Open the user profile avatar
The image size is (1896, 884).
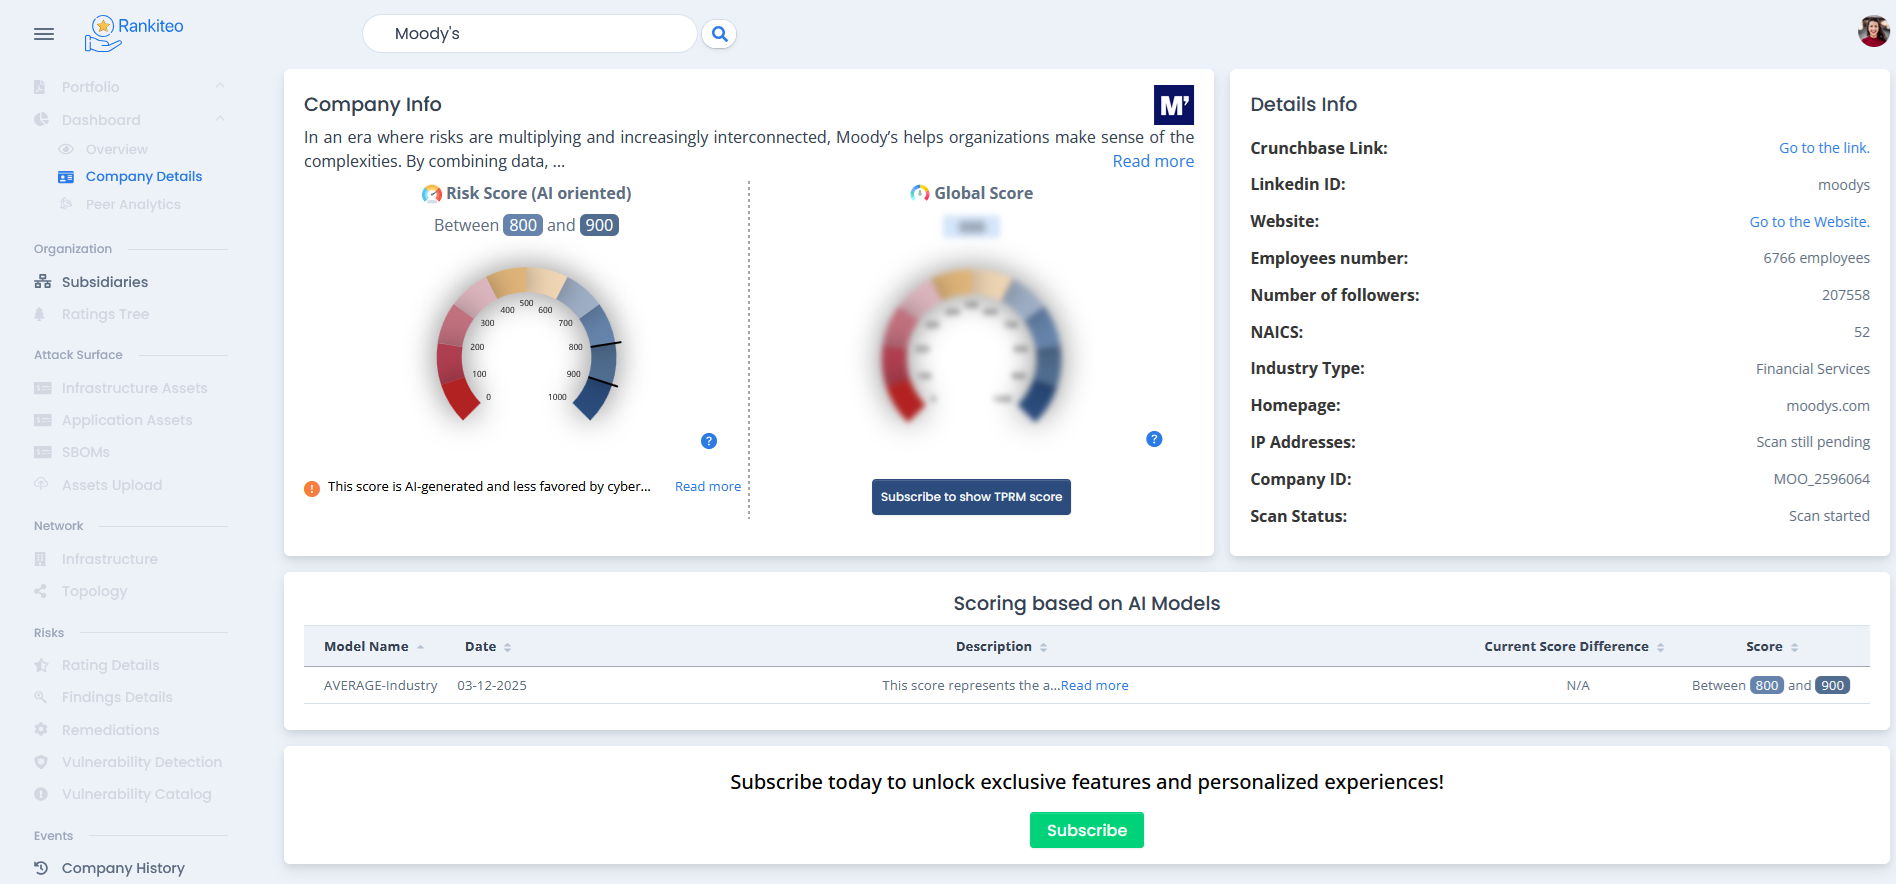coord(1873,31)
